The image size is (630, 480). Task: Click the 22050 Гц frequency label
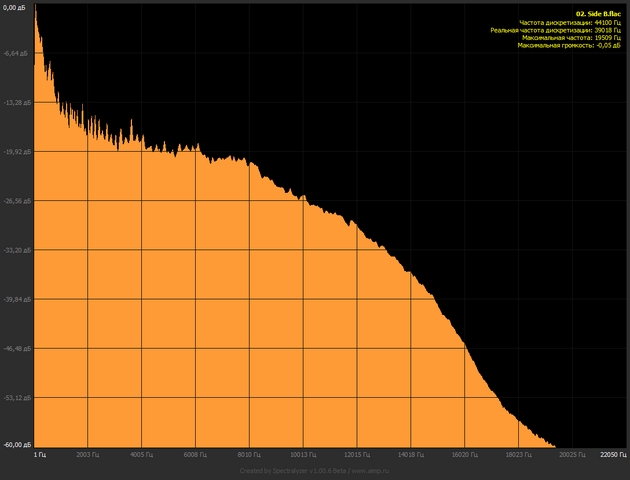click(612, 454)
